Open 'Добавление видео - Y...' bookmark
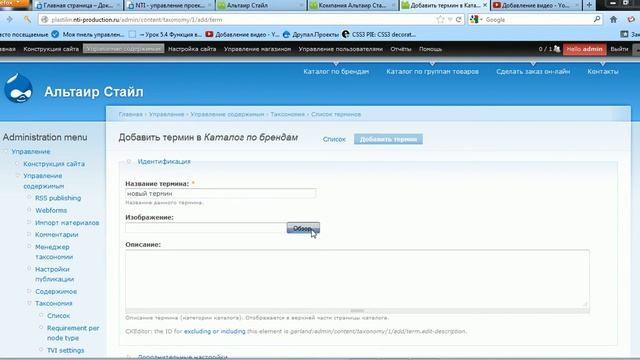Viewport: 640px width, 360px height. point(242,35)
